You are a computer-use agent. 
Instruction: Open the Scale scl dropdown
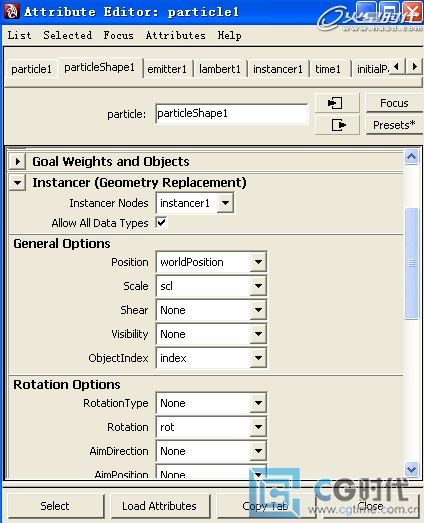coord(211,286)
